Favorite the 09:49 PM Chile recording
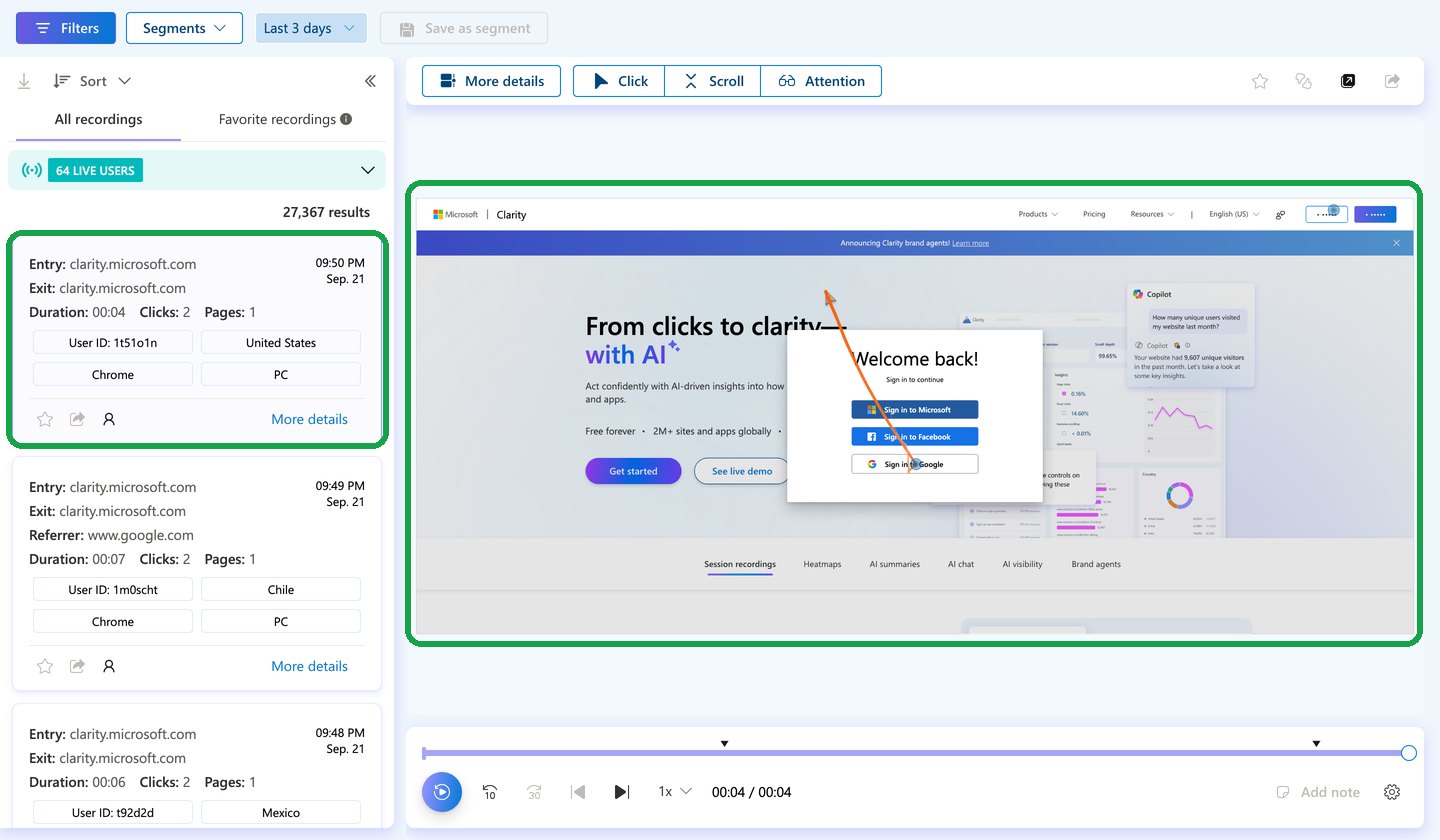This screenshot has height=840, width=1440. point(44,666)
